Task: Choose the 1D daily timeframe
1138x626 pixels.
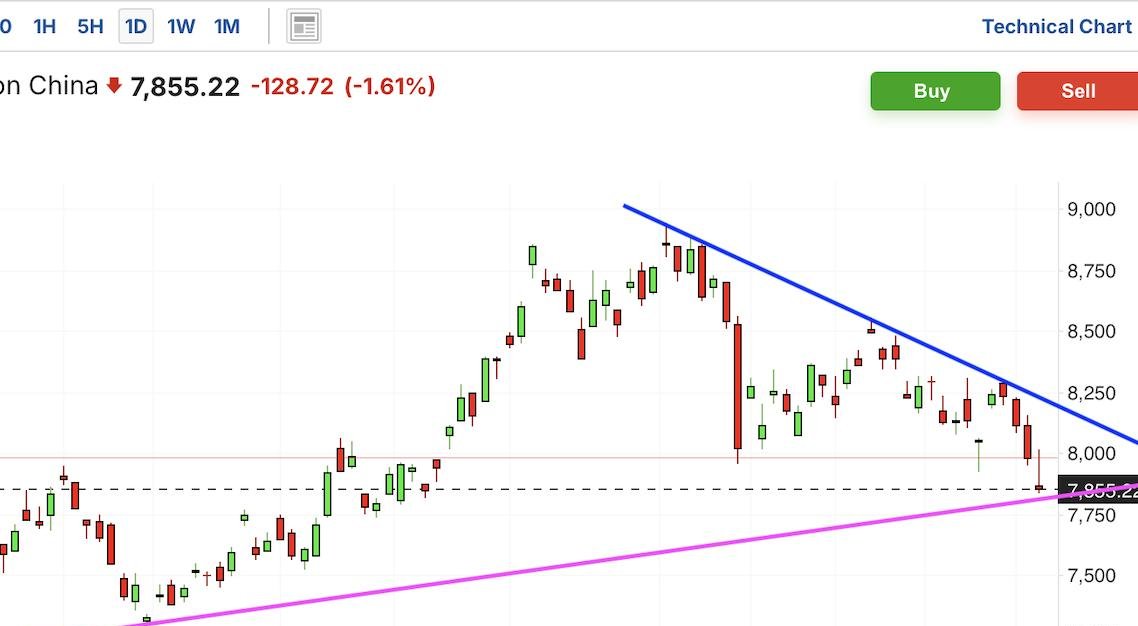Action: (136, 27)
